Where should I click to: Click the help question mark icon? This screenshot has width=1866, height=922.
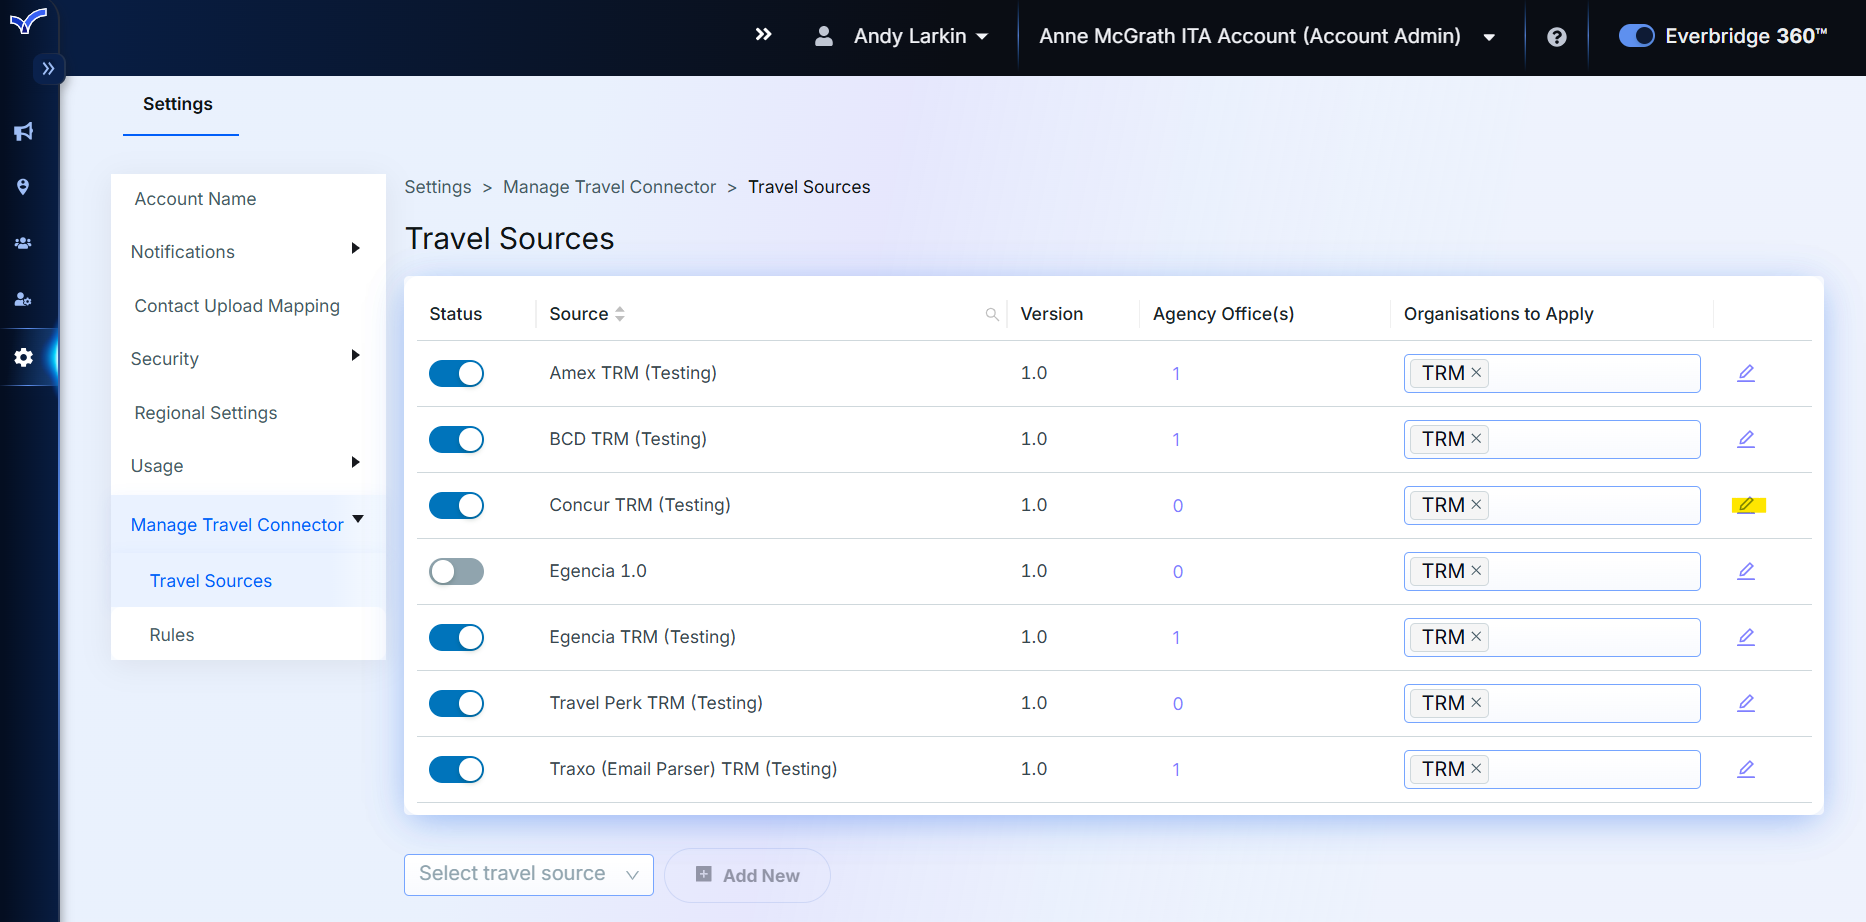coord(1556,37)
